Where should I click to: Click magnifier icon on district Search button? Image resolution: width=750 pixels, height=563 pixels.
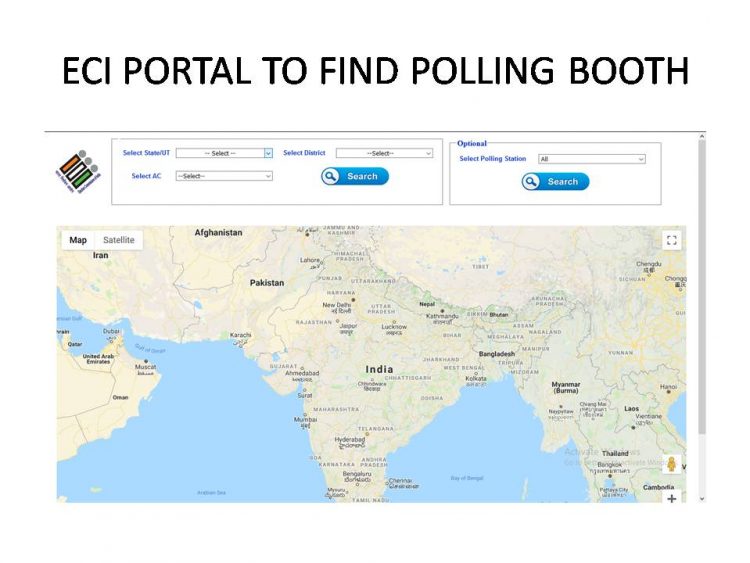(330, 177)
